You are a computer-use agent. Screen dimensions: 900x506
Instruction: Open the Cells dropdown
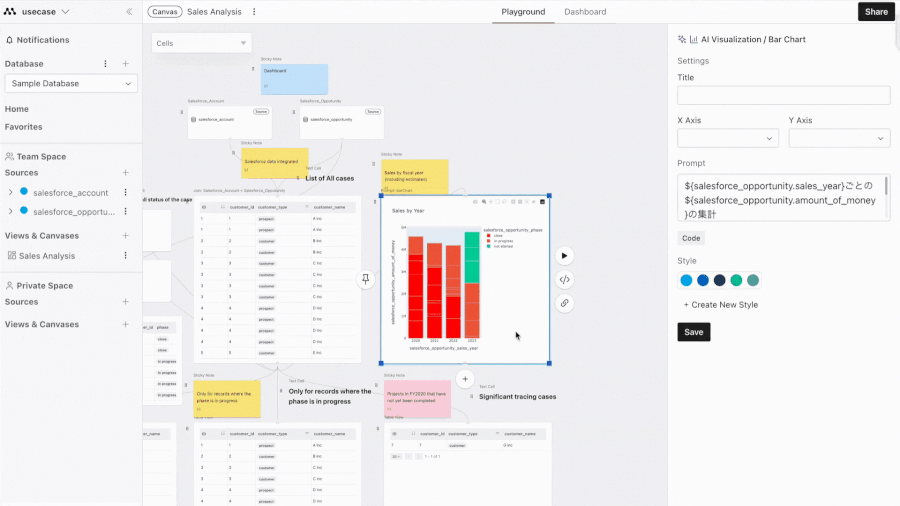[201, 43]
